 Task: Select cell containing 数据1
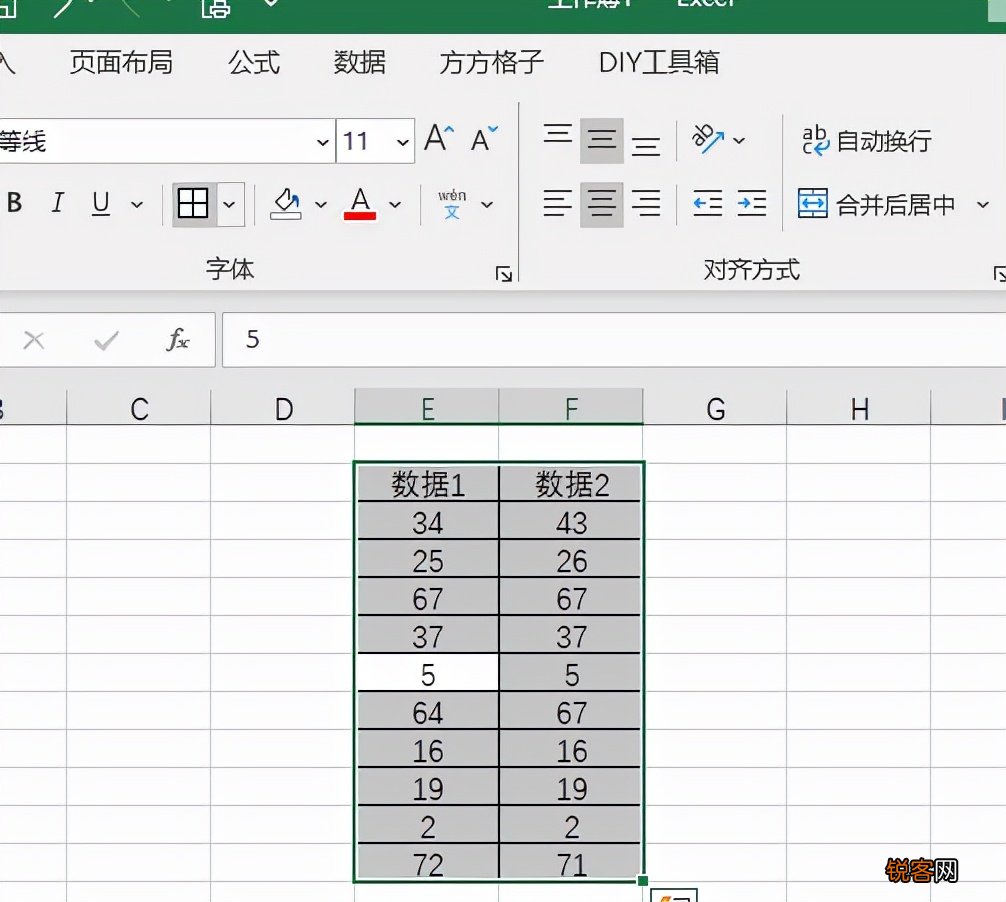pyautogui.click(x=427, y=483)
